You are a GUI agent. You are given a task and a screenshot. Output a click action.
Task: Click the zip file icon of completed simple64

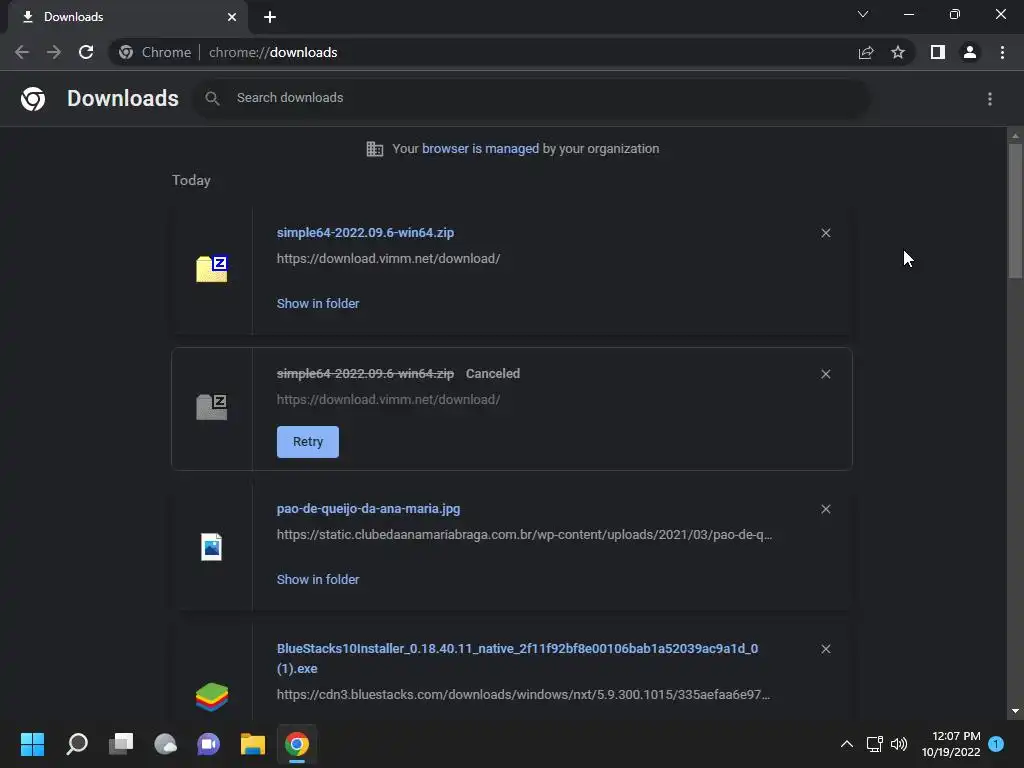coord(212,268)
